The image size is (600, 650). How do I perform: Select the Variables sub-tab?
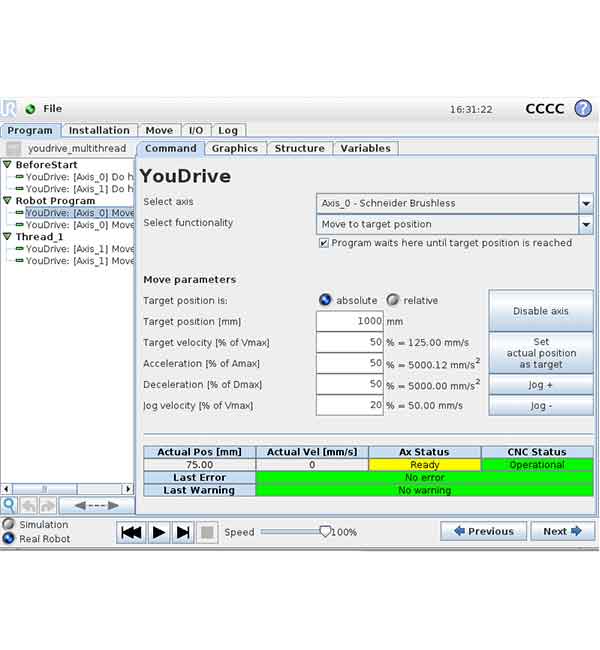coord(366,148)
